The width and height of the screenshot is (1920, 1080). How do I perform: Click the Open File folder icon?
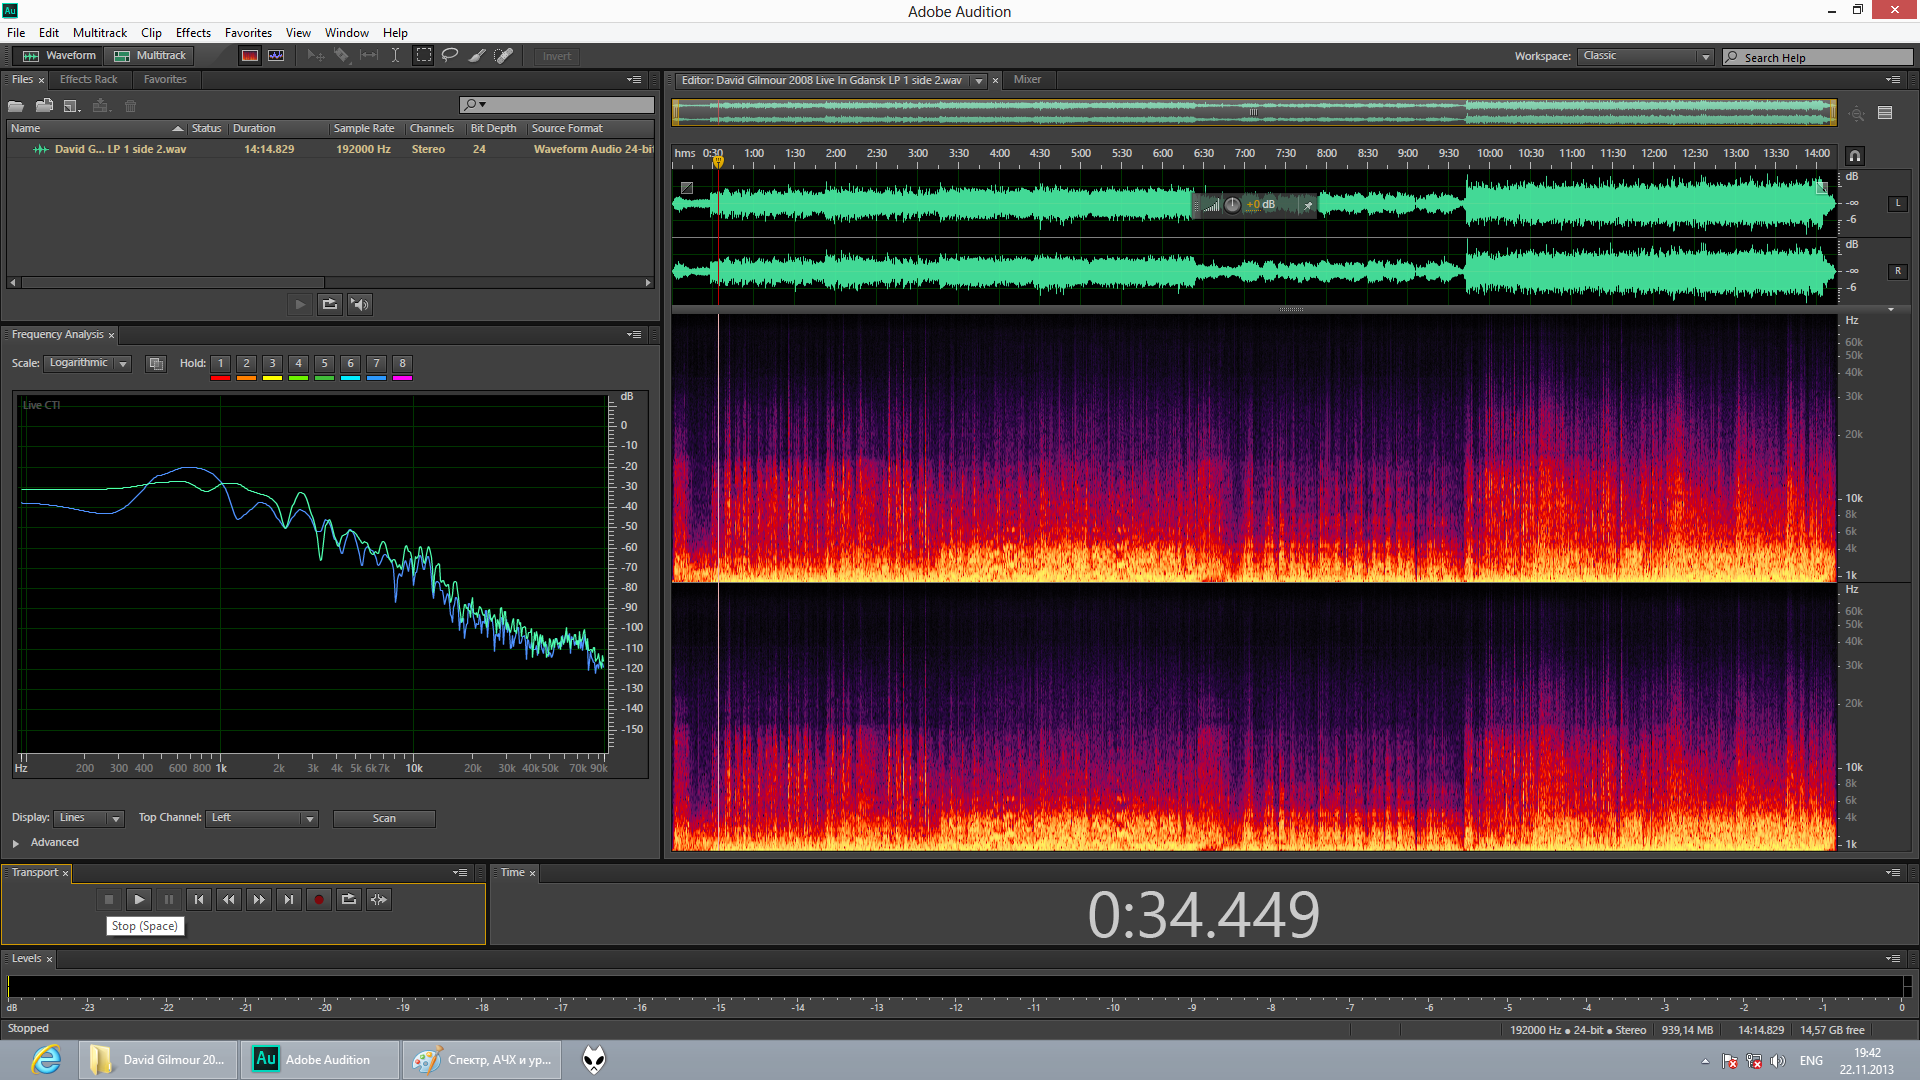tap(16, 106)
